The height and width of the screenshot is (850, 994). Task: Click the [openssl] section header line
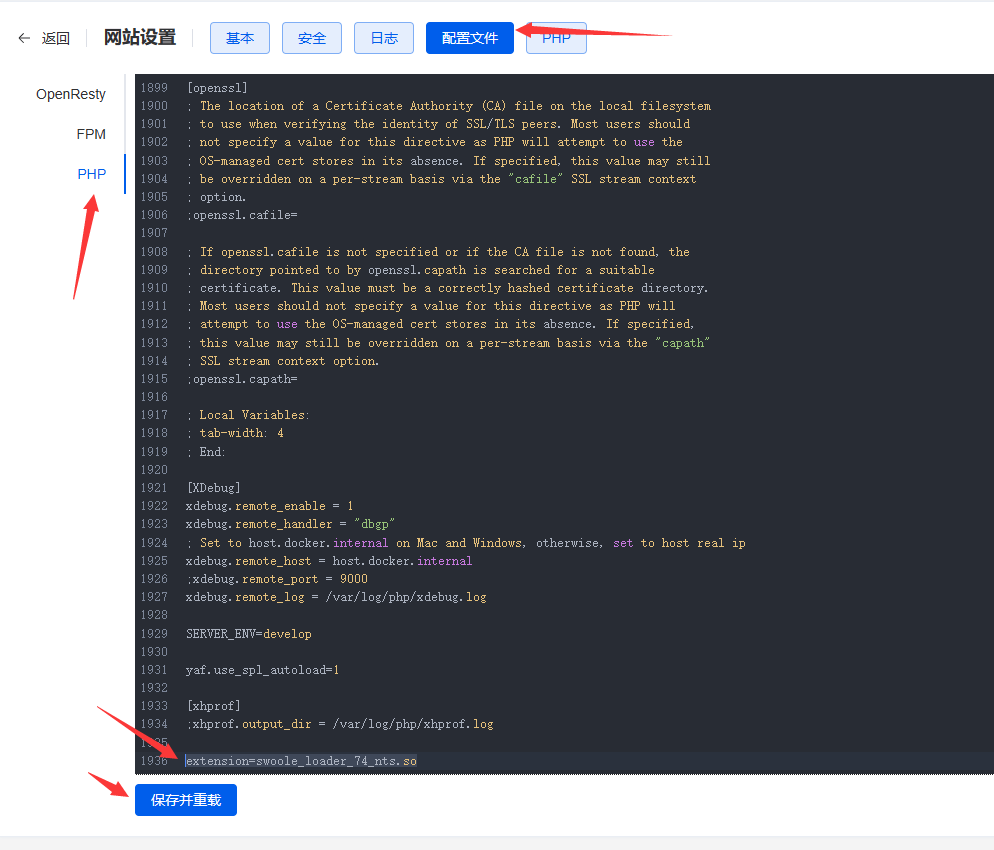tap(217, 88)
